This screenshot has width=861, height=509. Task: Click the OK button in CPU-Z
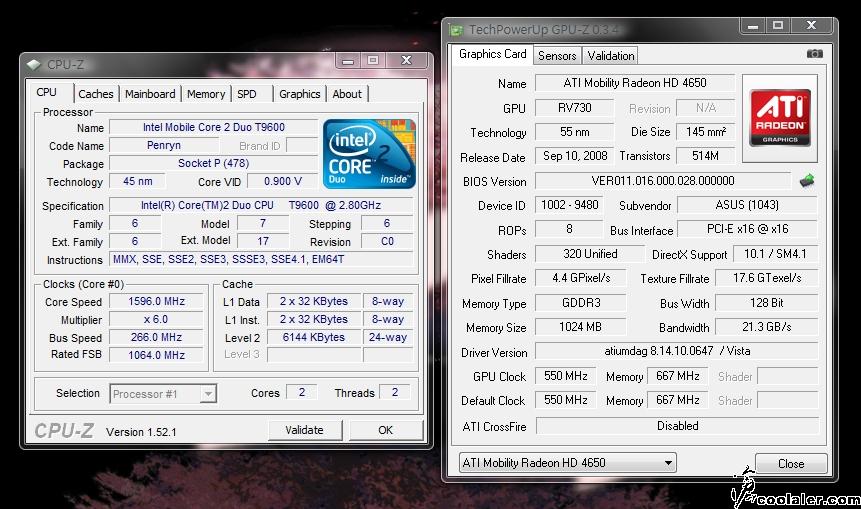click(385, 430)
